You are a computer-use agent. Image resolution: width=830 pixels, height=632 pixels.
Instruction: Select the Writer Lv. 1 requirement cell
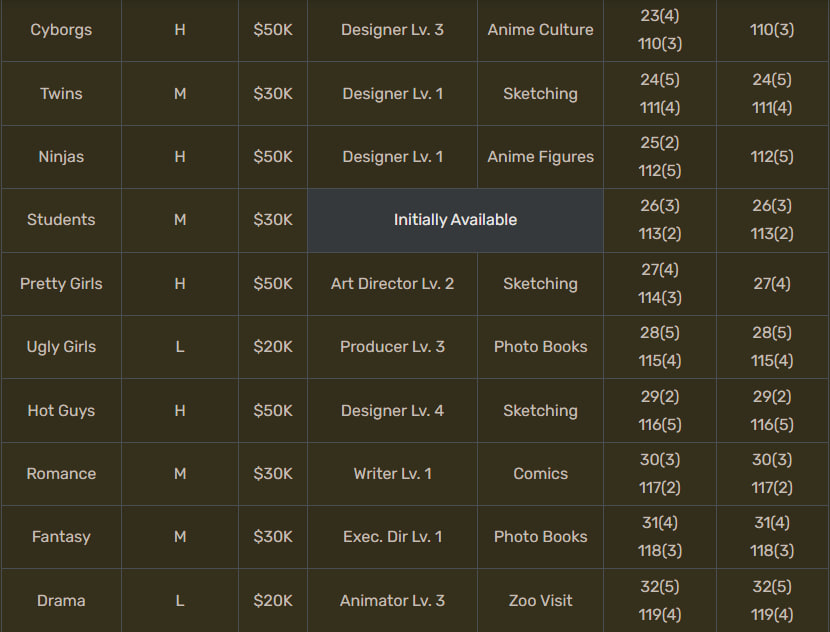(392, 474)
